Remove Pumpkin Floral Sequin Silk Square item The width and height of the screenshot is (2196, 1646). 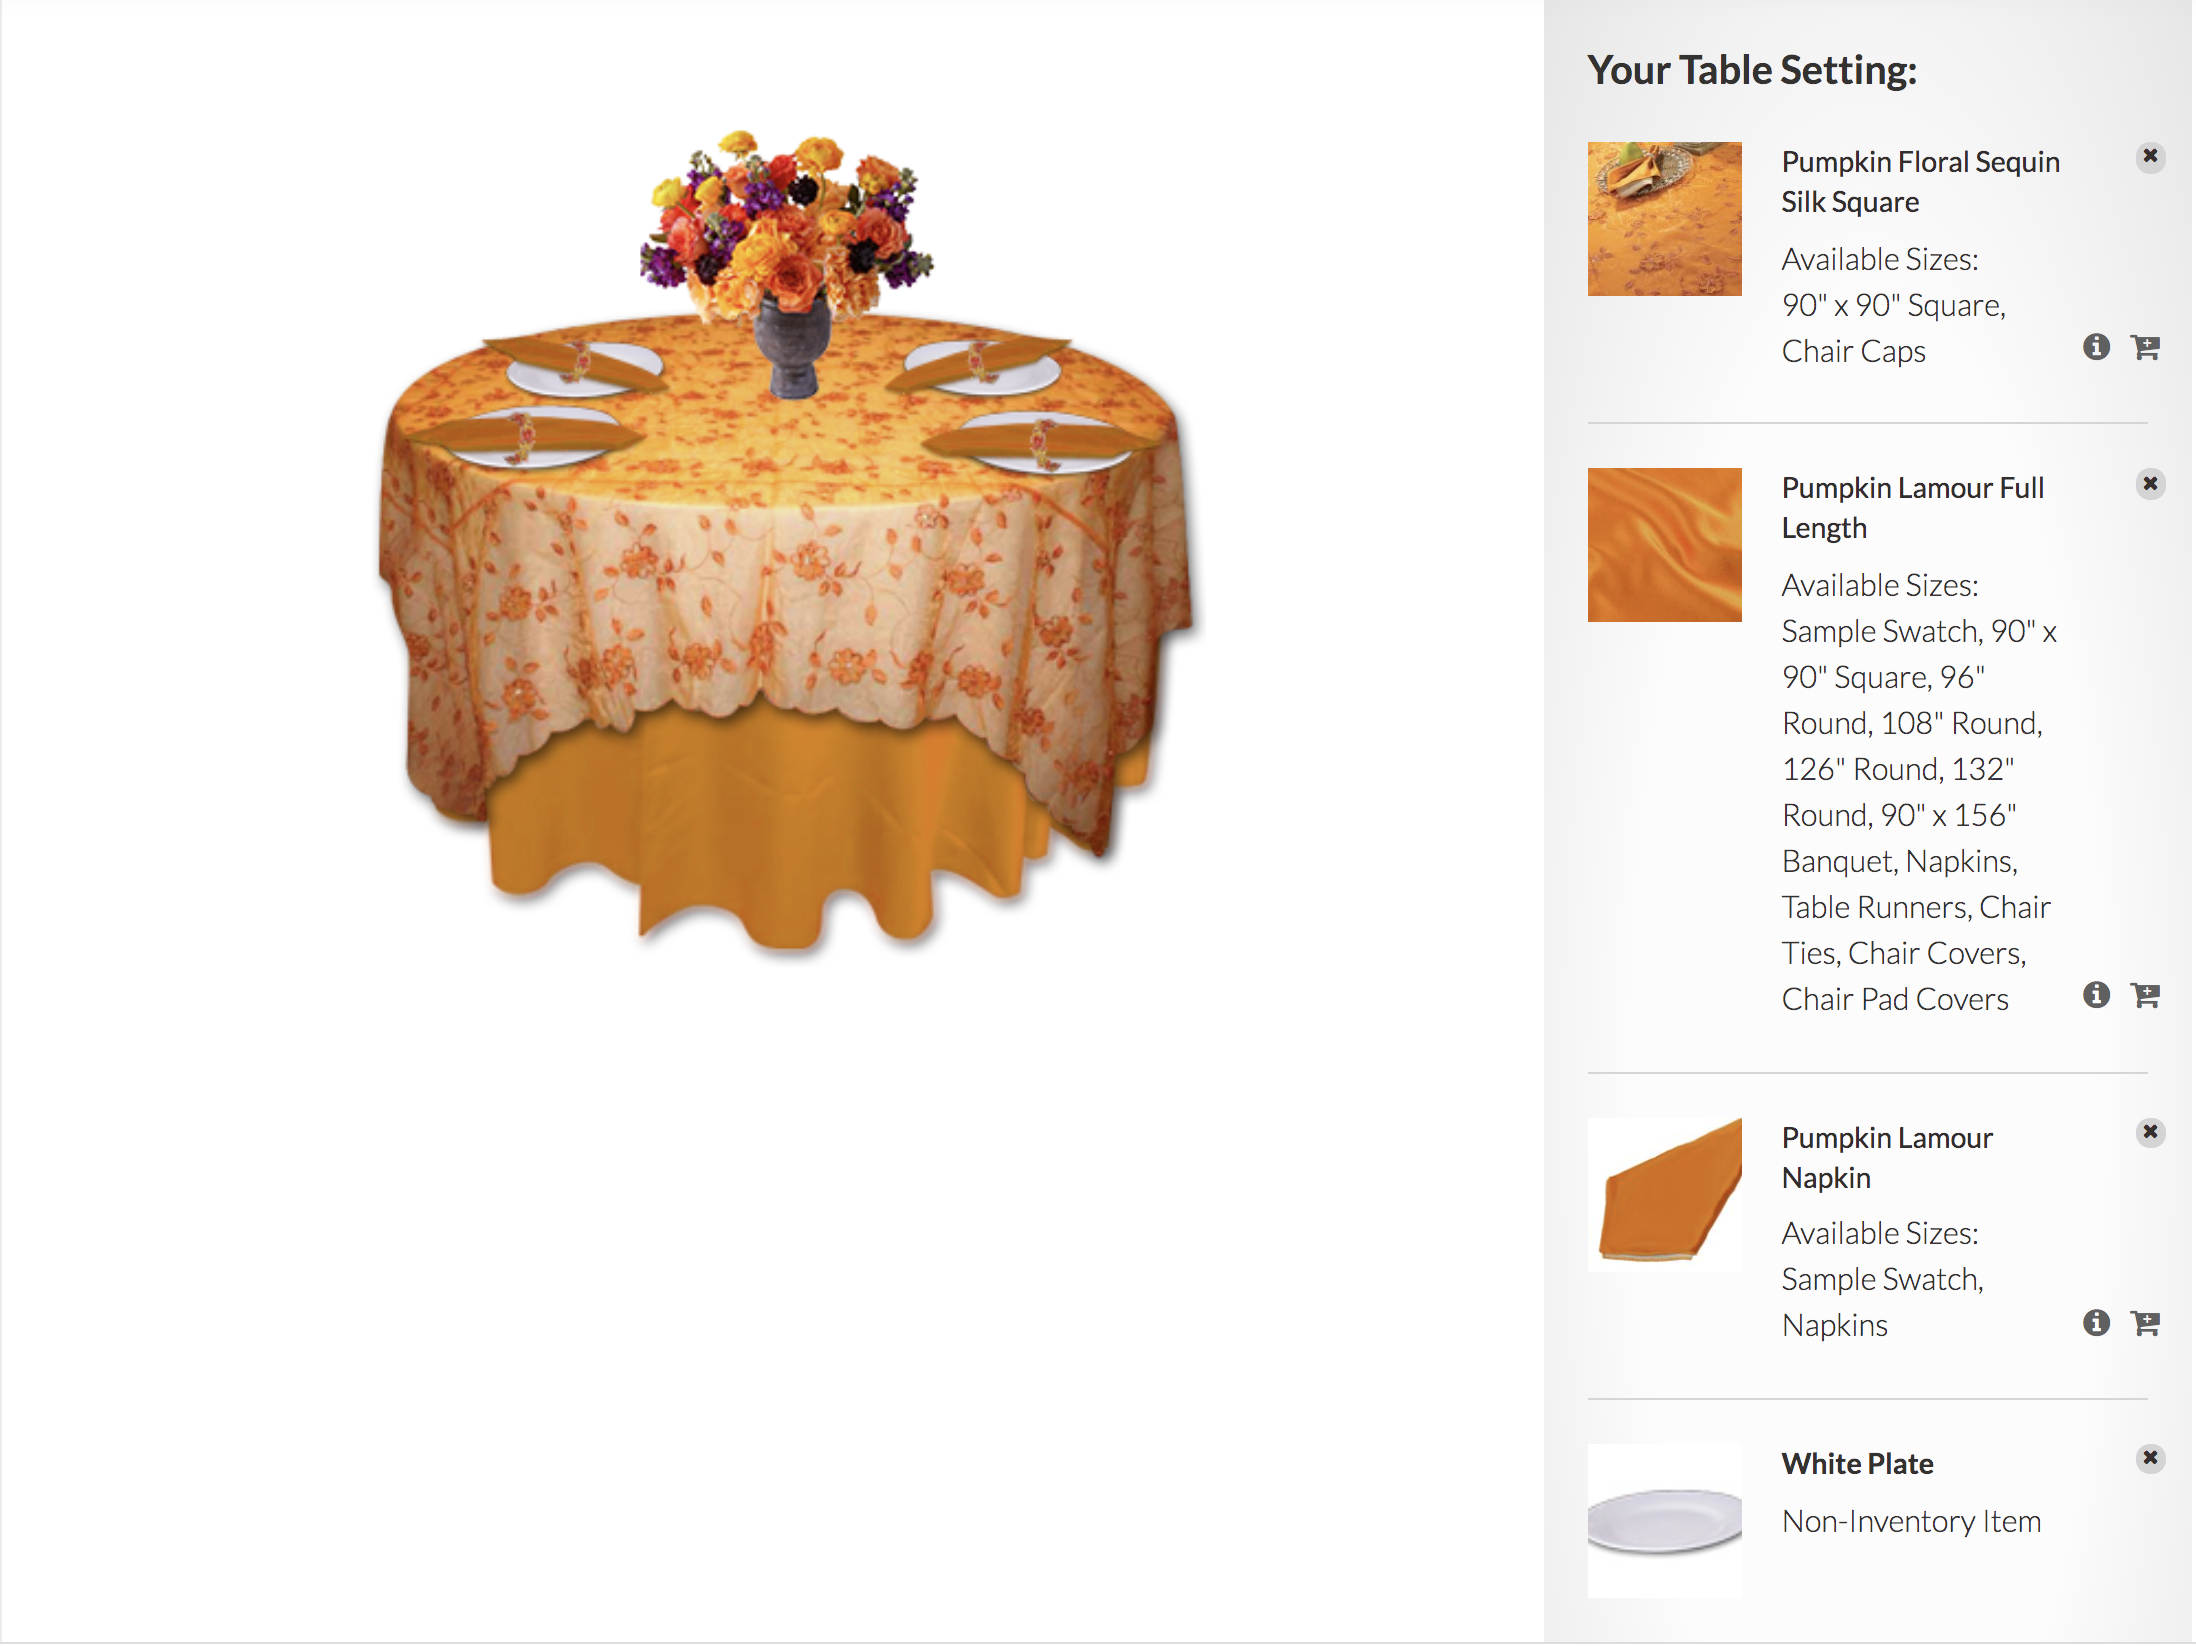pos(2150,157)
